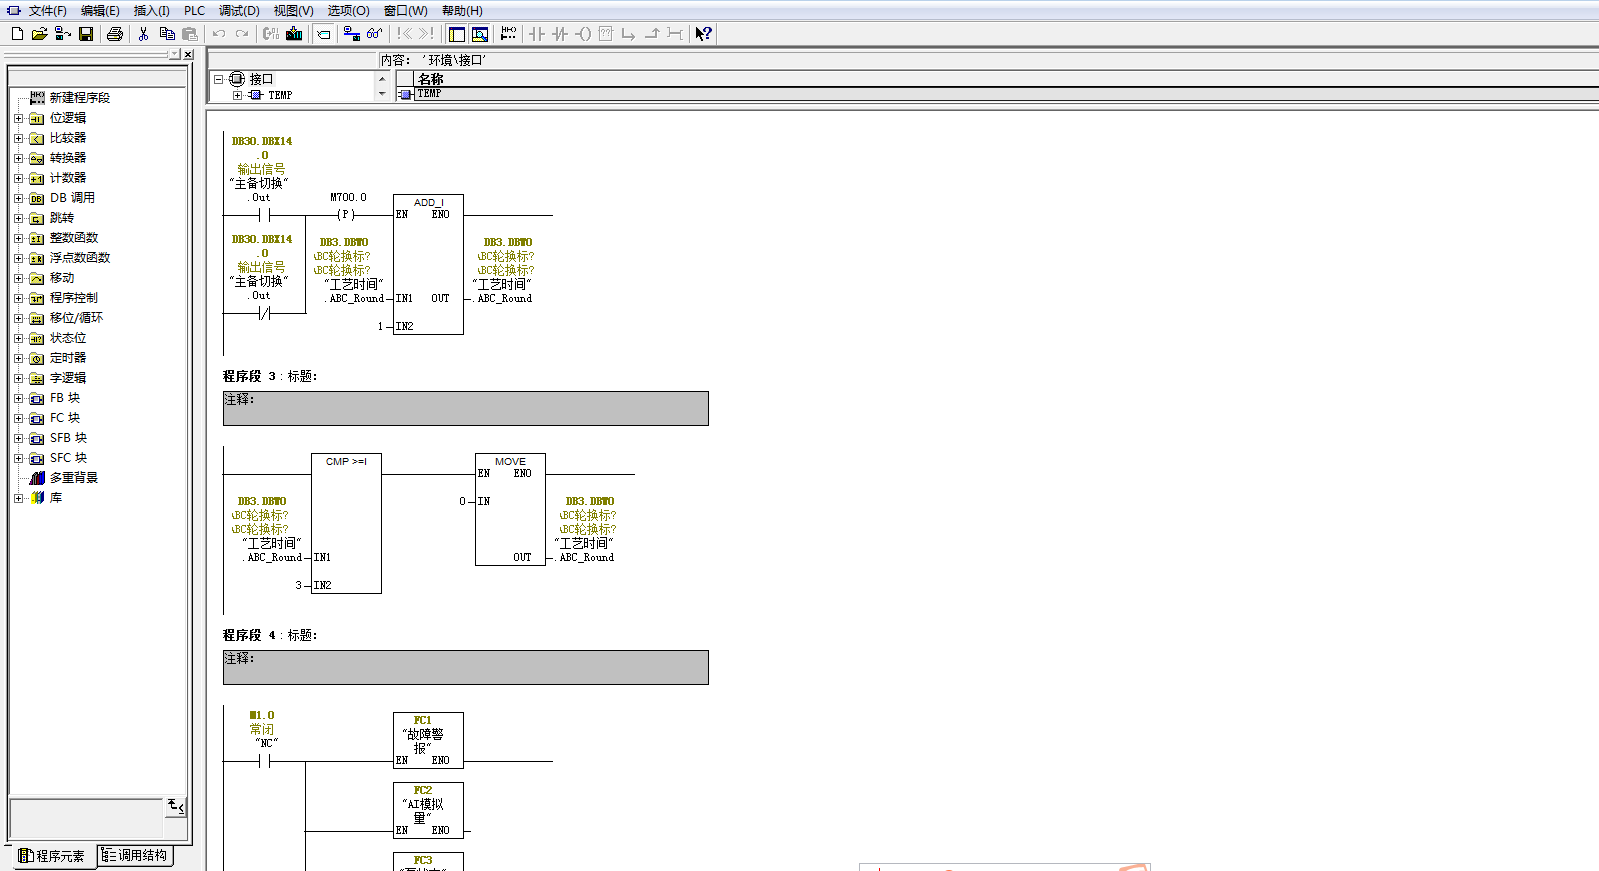Click the 程序段 3 comment field
Image resolution: width=1599 pixels, height=871 pixels.
coord(466,408)
